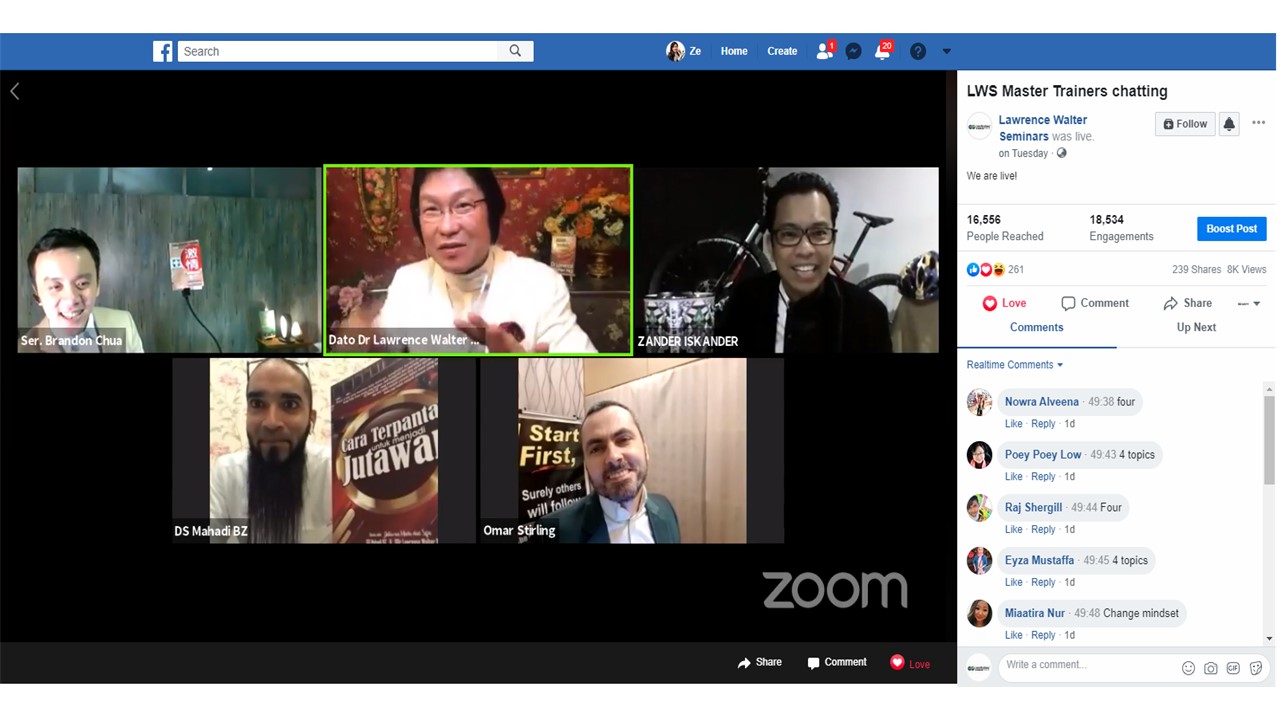Open the Create menu item

tap(782, 51)
